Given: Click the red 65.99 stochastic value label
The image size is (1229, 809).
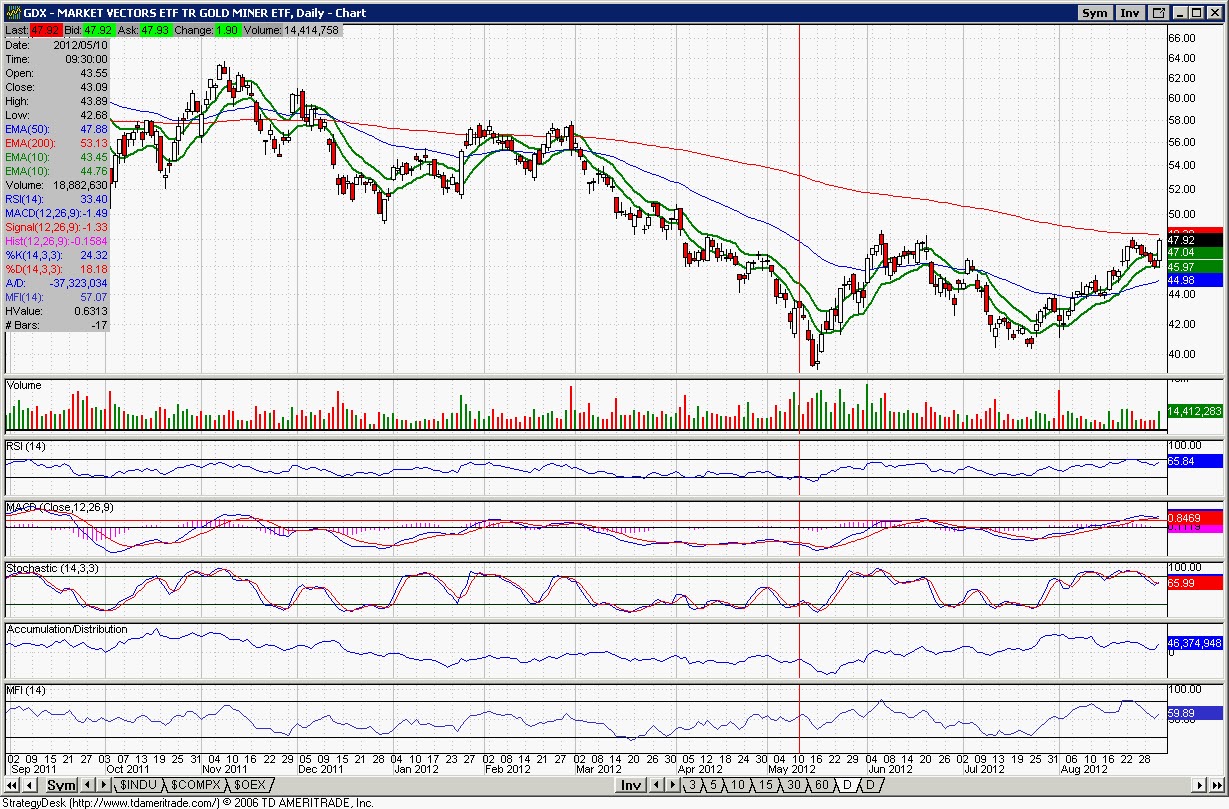Looking at the screenshot, I should coord(1194,582).
